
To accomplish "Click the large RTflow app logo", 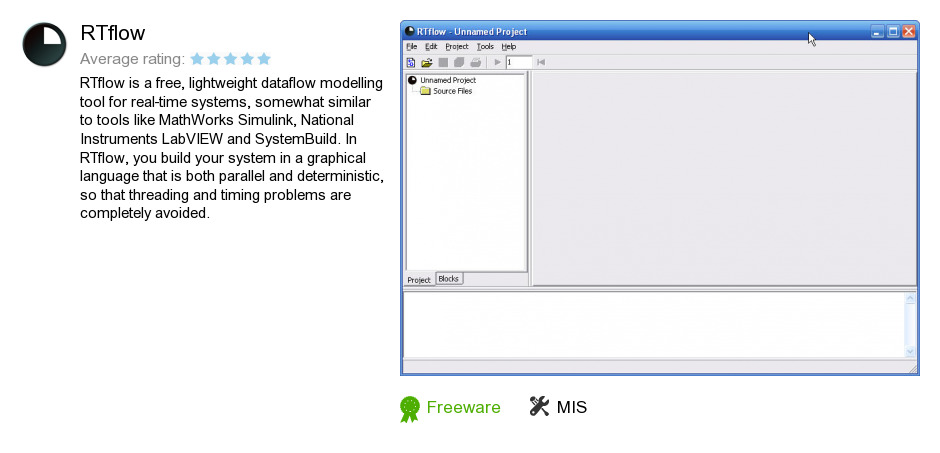I will pos(44,44).
